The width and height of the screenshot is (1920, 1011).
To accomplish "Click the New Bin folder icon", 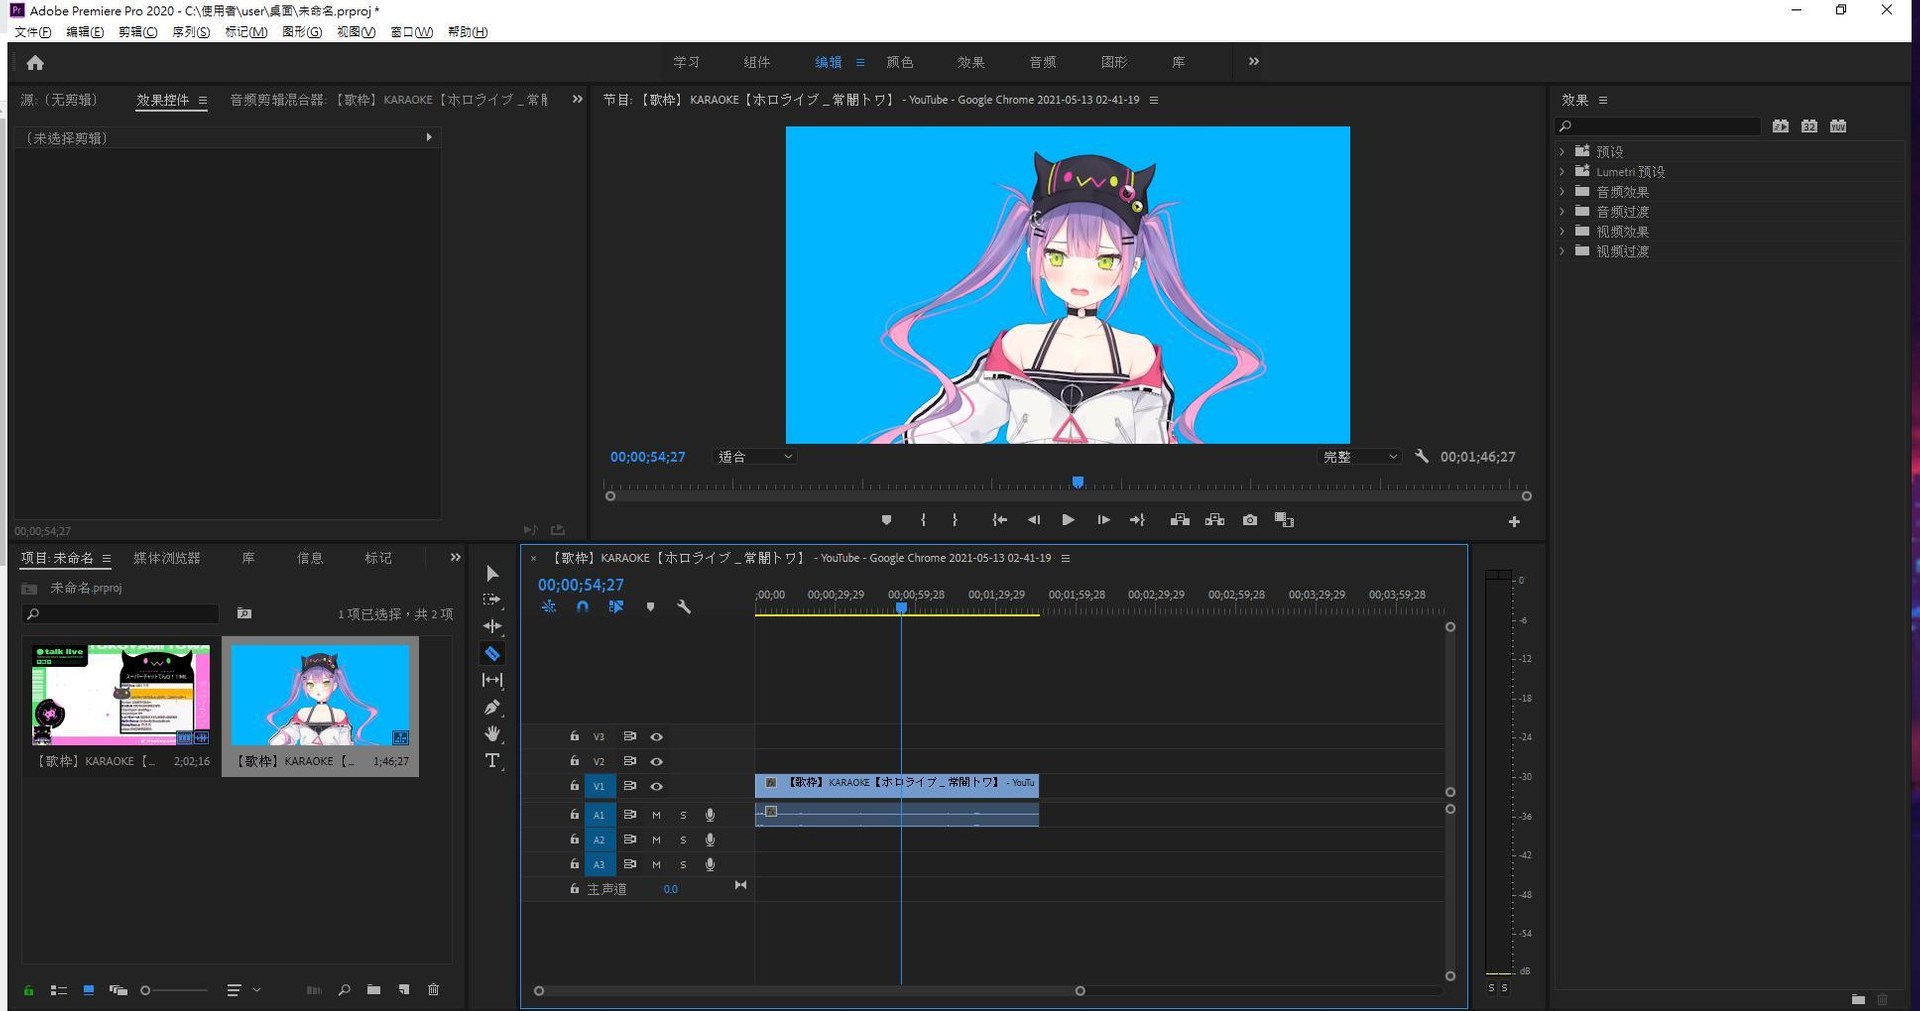I will [373, 990].
